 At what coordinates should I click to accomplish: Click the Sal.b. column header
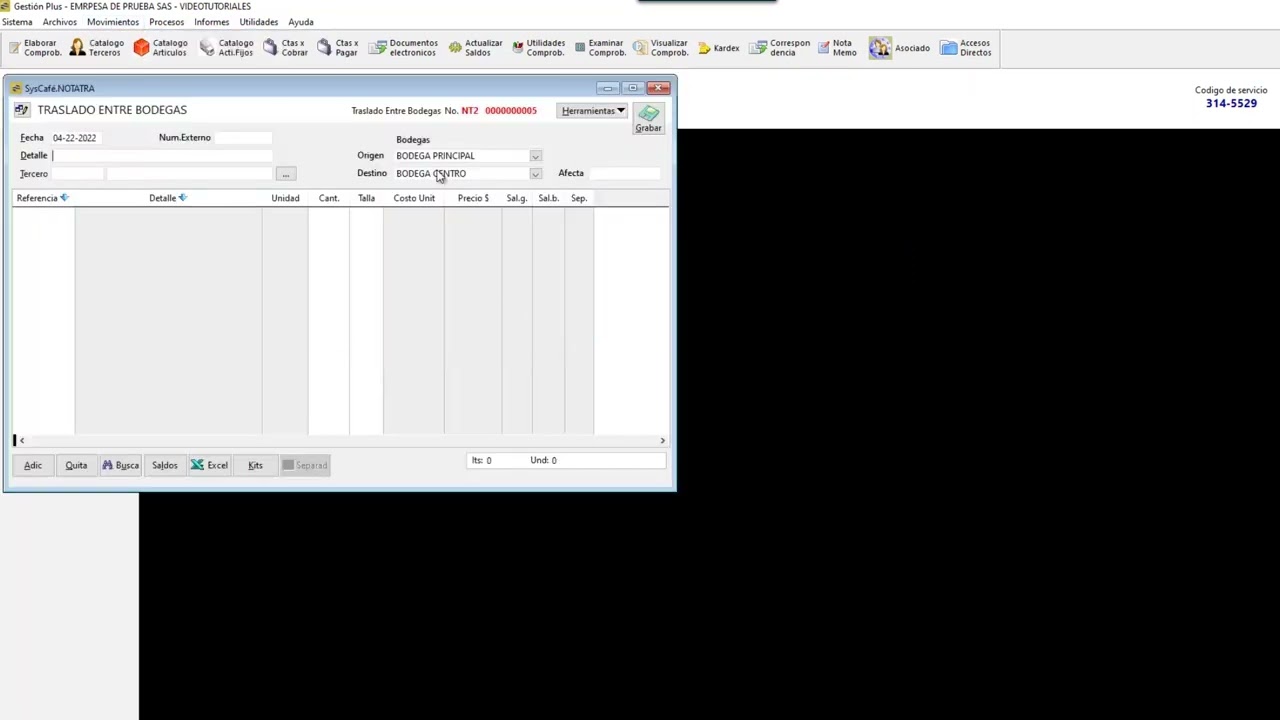pos(548,198)
